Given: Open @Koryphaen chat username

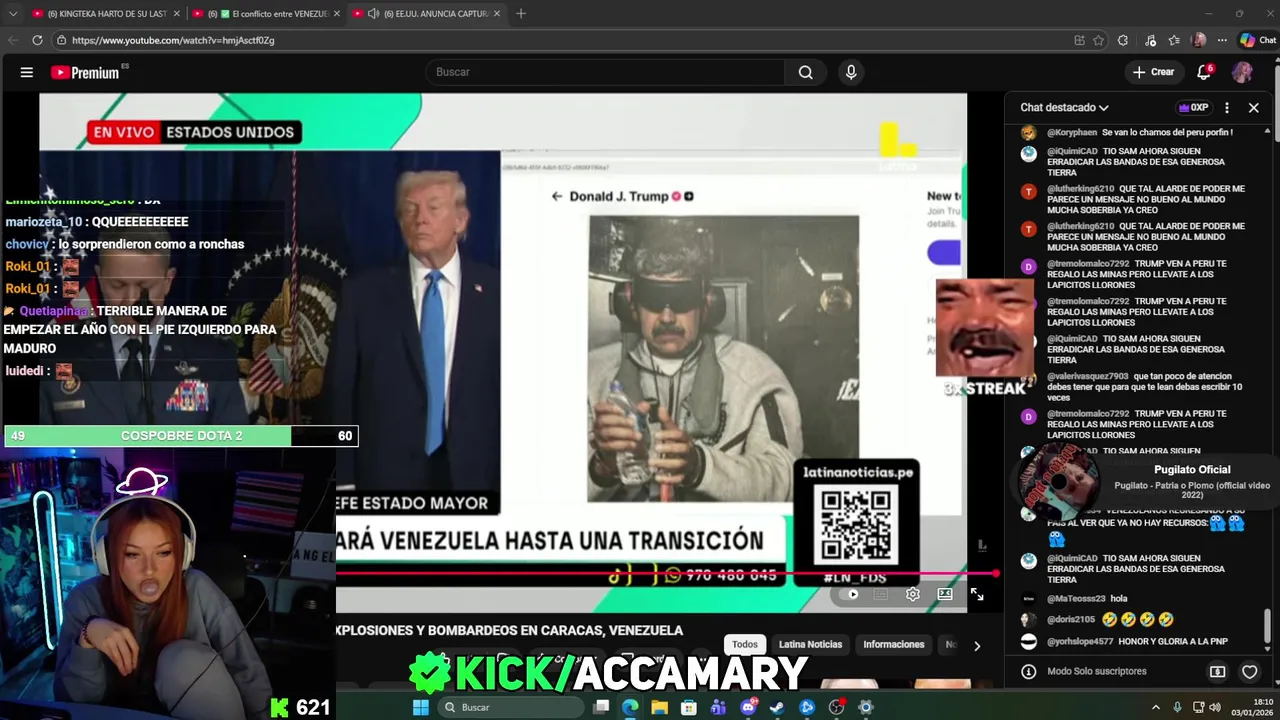Looking at the screenshot, I should 1072,132.
